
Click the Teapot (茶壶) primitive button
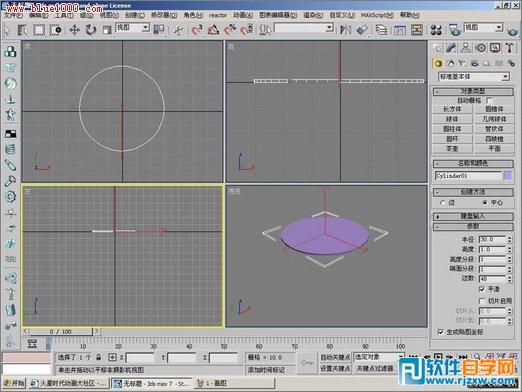[452, 149]
